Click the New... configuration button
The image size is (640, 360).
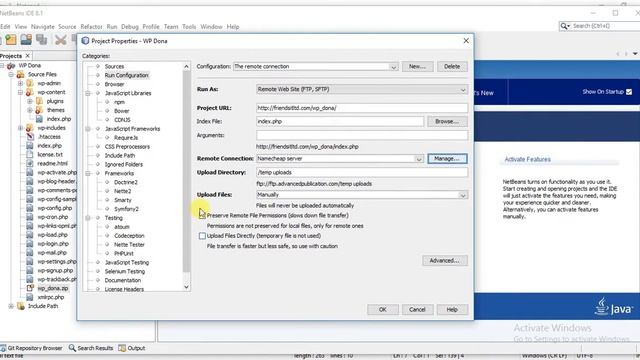tap(417, 67)
